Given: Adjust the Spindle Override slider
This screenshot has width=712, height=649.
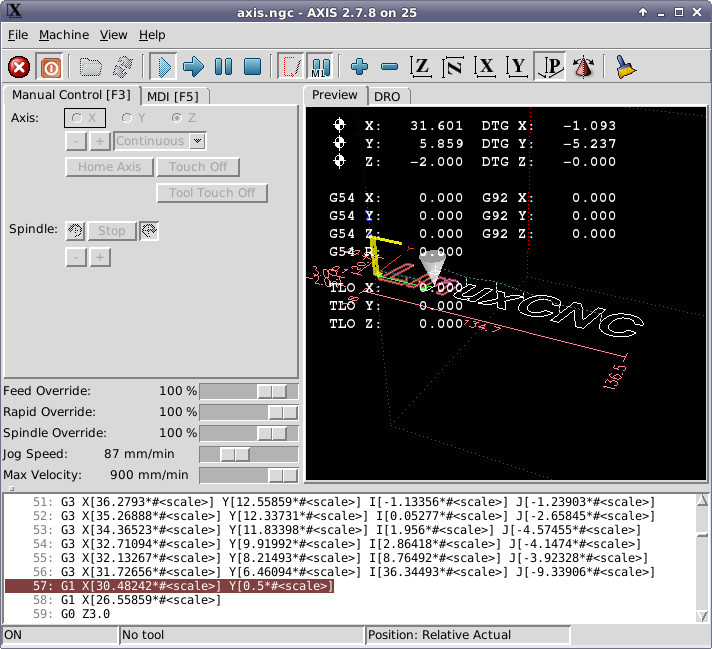Looking at the screenshot, I should coord(249,433).
